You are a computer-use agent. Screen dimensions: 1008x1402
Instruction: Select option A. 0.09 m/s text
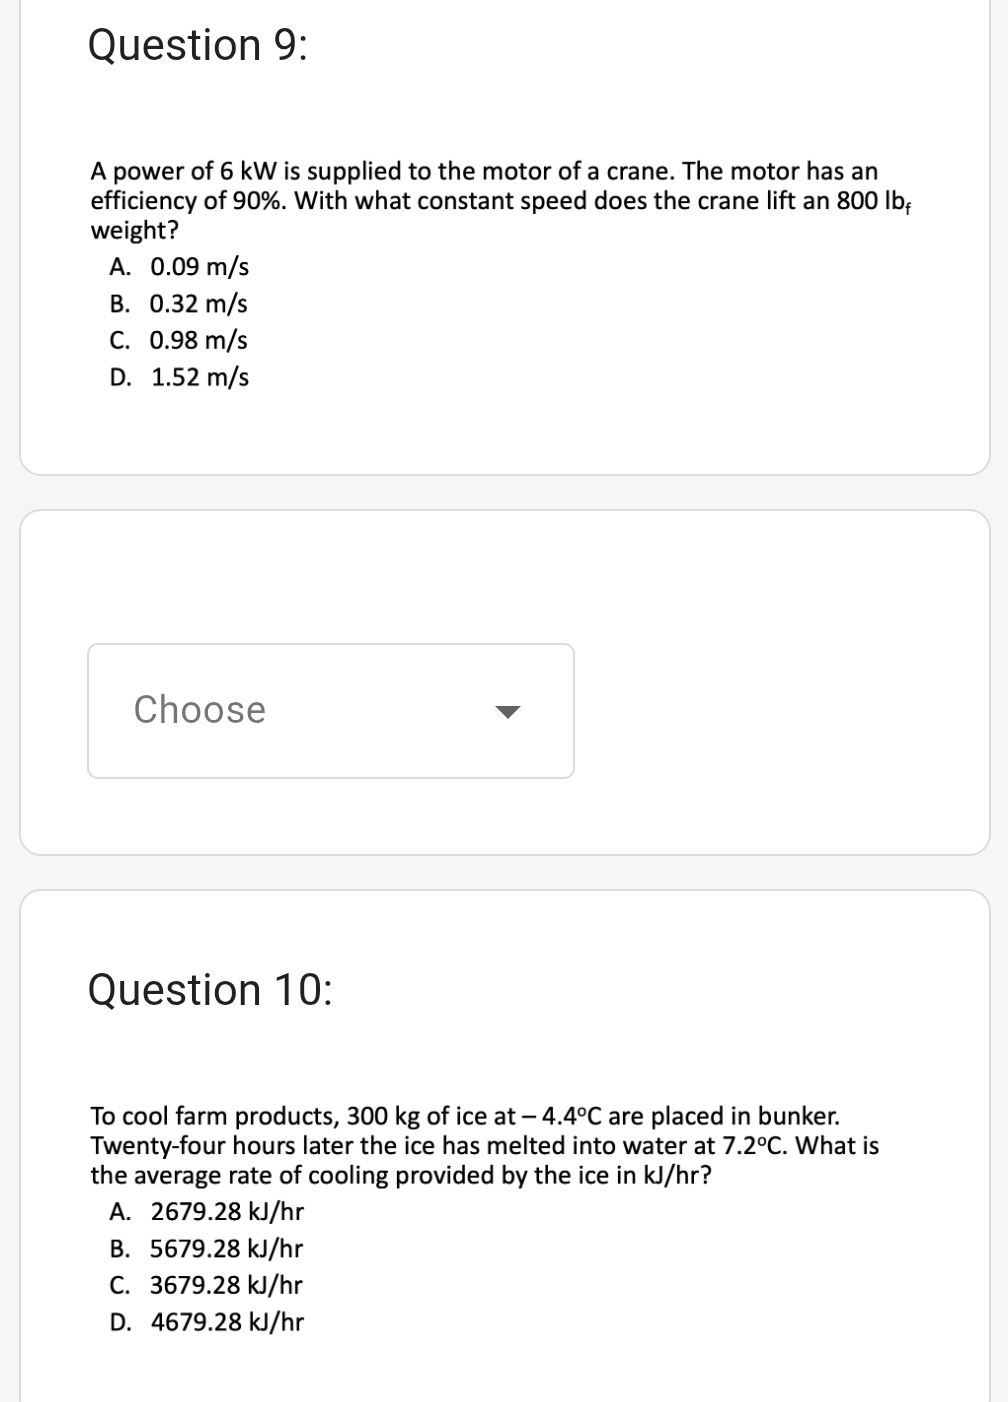pos(180,267)
